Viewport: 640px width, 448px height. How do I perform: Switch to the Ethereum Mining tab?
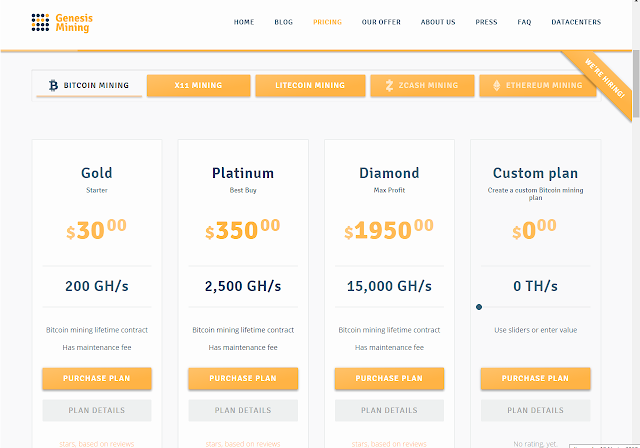click(x=538, y=85)
